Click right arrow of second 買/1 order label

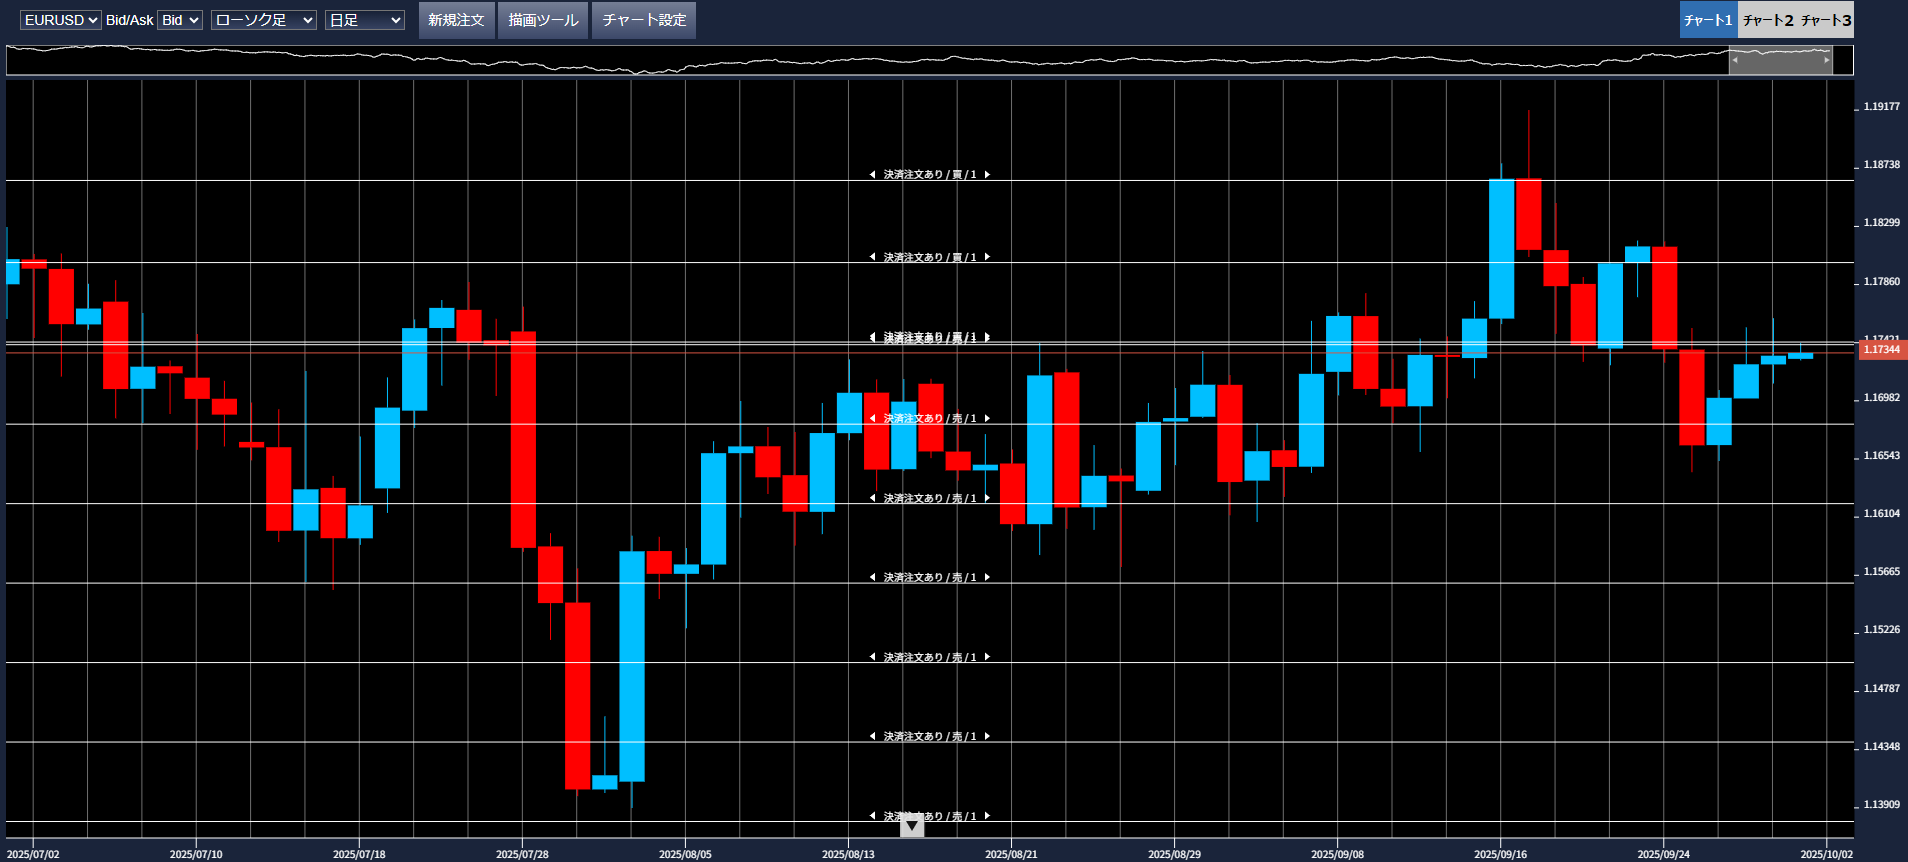[987, 257]
